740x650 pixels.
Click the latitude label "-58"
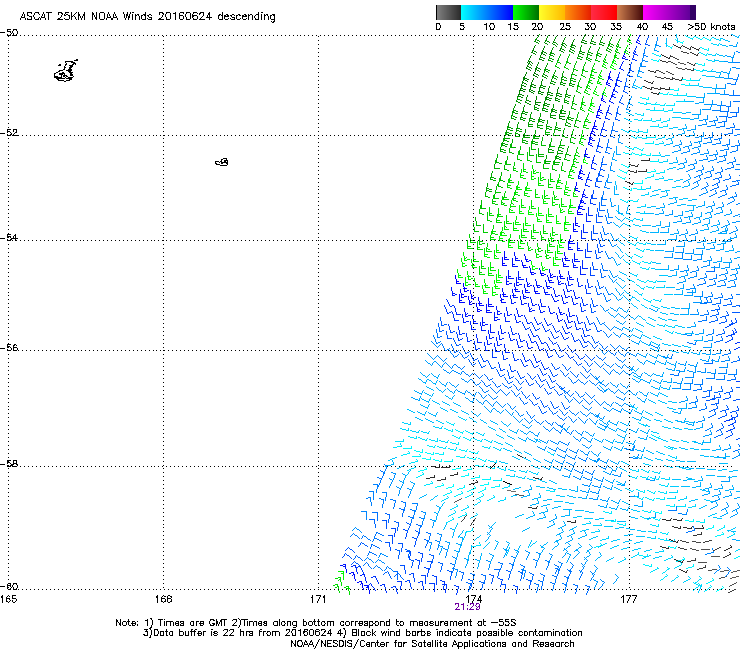pyautogui.click(x=9, y=464)
